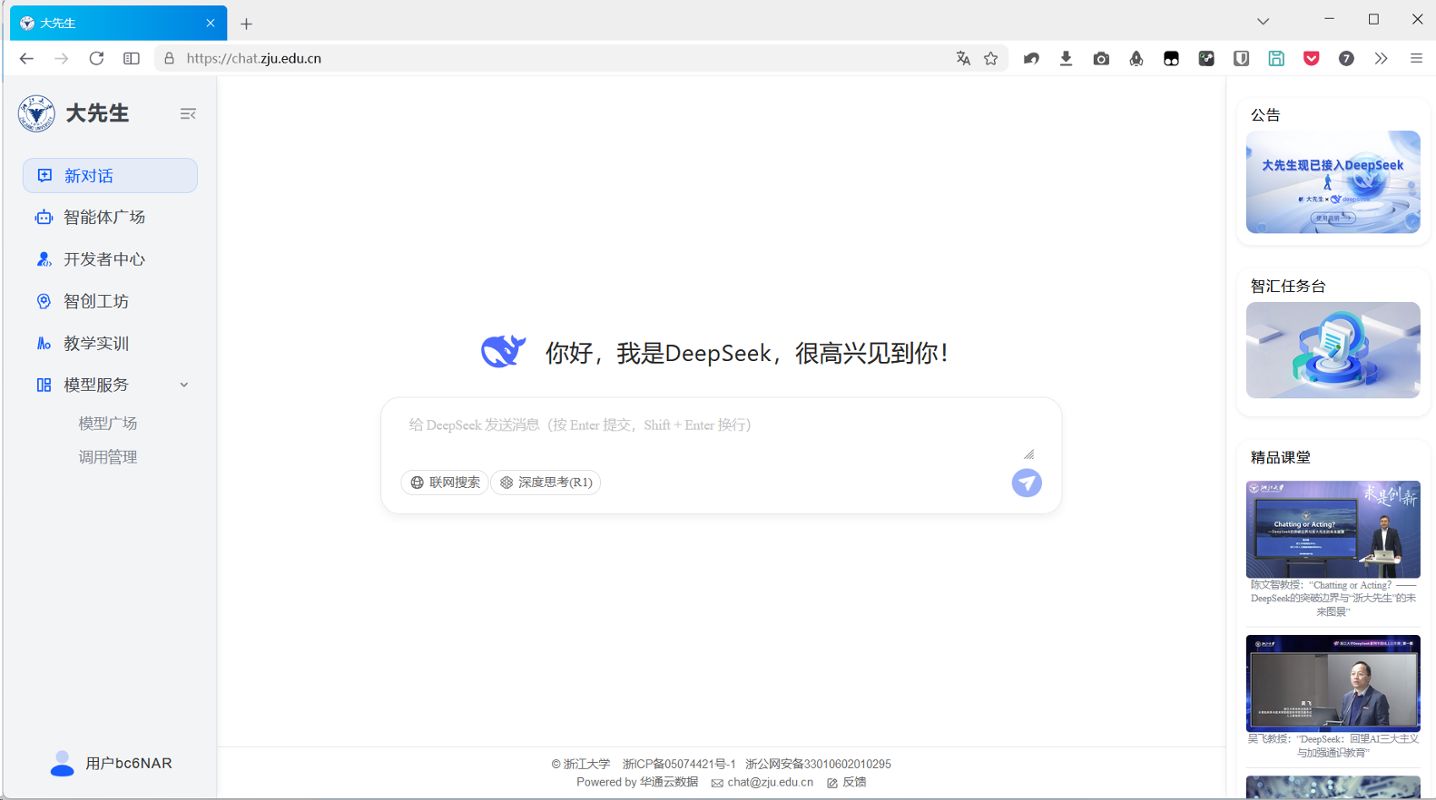Open 智能体广场 in the sidebar
Viewport: 1436px width, 800px height.
pyautogui.click(x=104, y=217)
